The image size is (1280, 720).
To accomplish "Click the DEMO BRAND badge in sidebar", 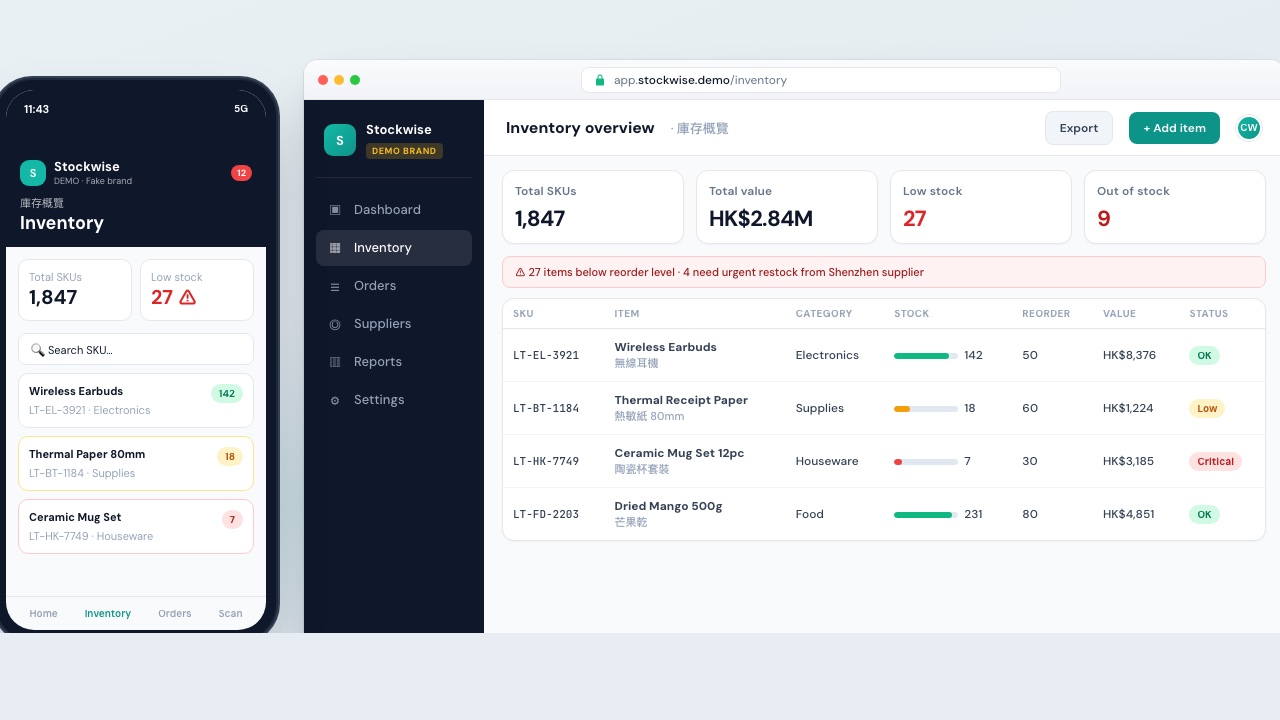I will click(404, 151).
